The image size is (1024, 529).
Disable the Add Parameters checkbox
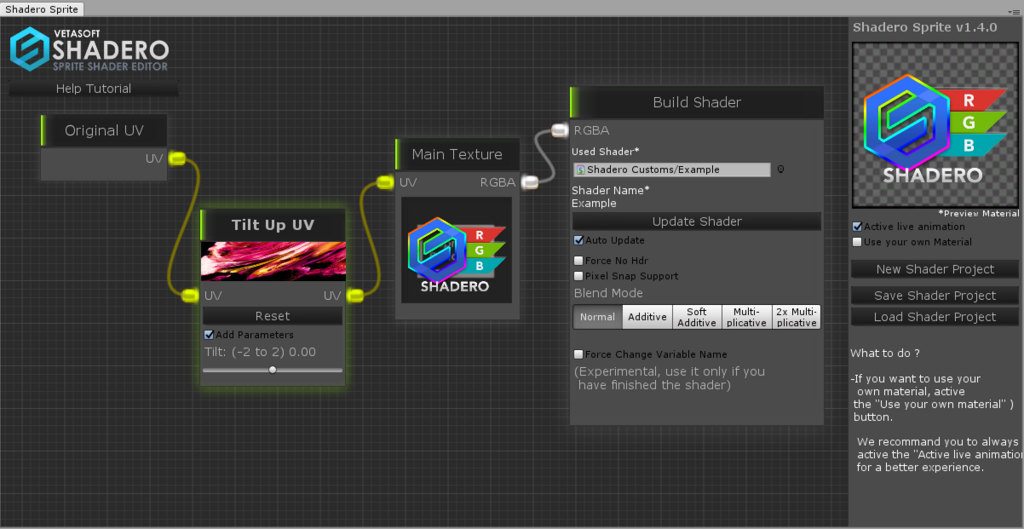[209, 334]
